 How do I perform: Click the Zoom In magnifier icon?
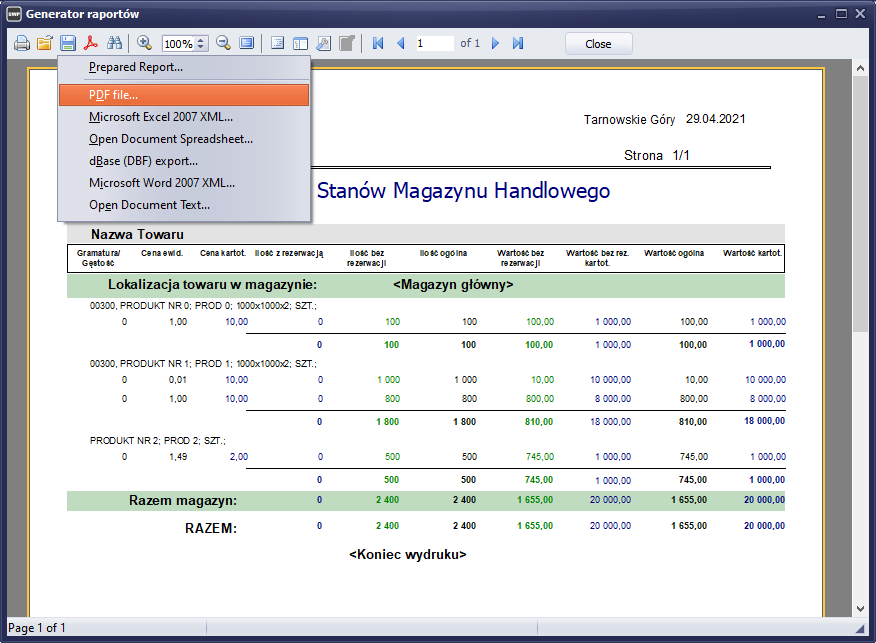(144, 43)
